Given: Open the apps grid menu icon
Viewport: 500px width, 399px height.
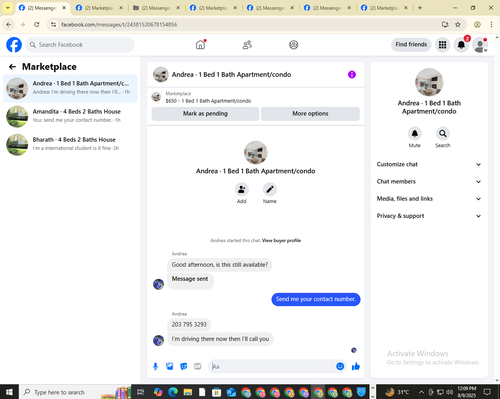Looking at the screenshot, I should [x=442, y=45].
